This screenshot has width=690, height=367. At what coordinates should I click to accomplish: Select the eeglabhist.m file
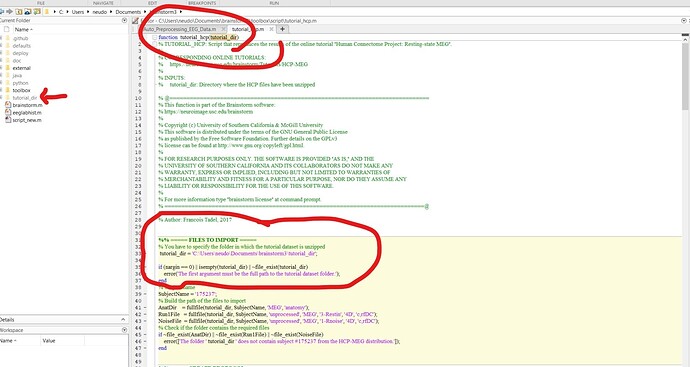click(27, 113)
